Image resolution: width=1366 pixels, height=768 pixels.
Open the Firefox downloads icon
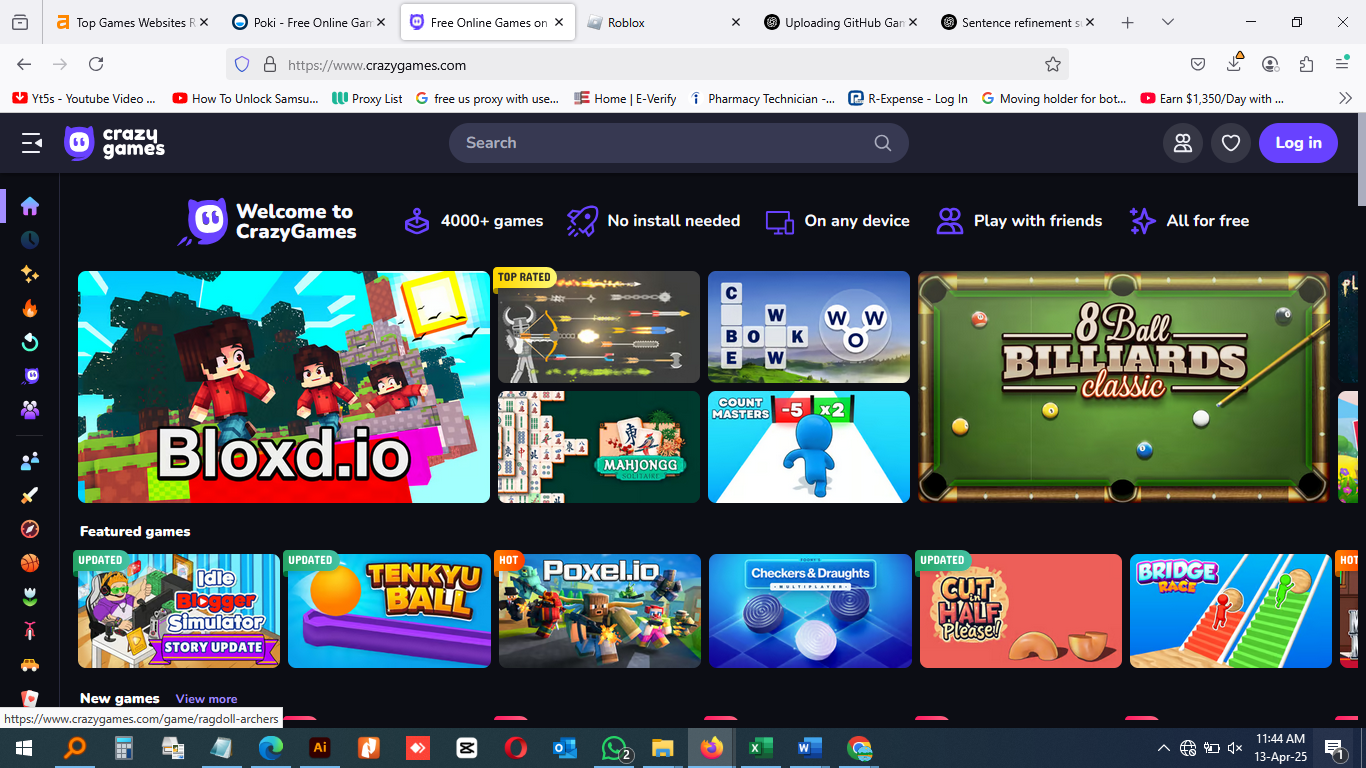click(x=1234, y=63)
